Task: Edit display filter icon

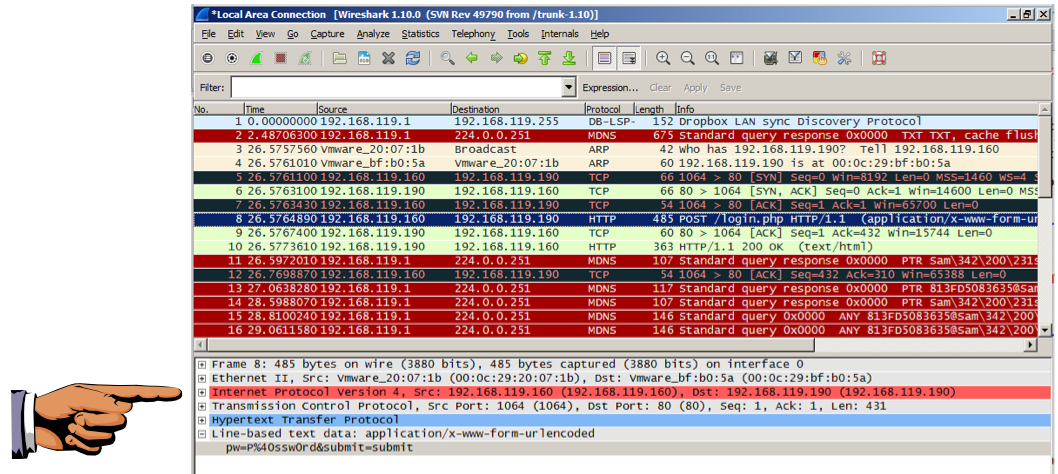Action: point(796,59)
